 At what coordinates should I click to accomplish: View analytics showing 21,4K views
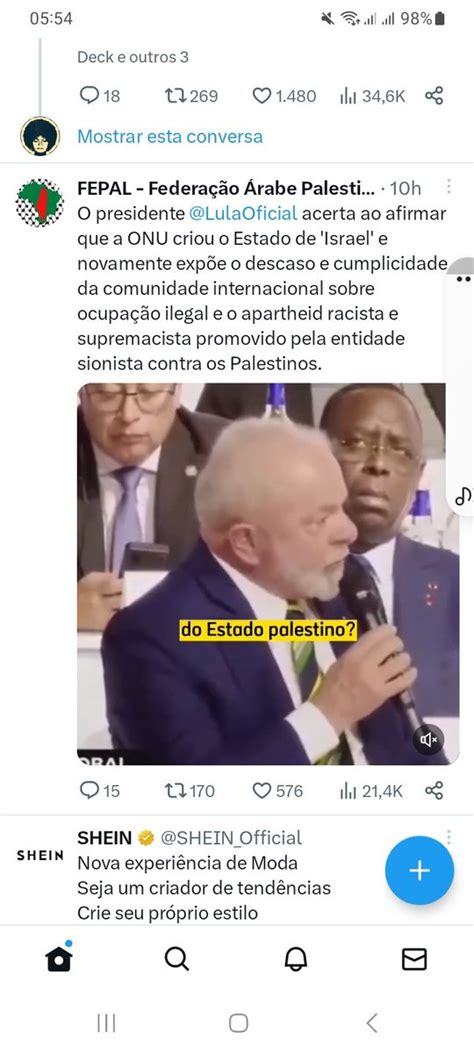[371, 790]
